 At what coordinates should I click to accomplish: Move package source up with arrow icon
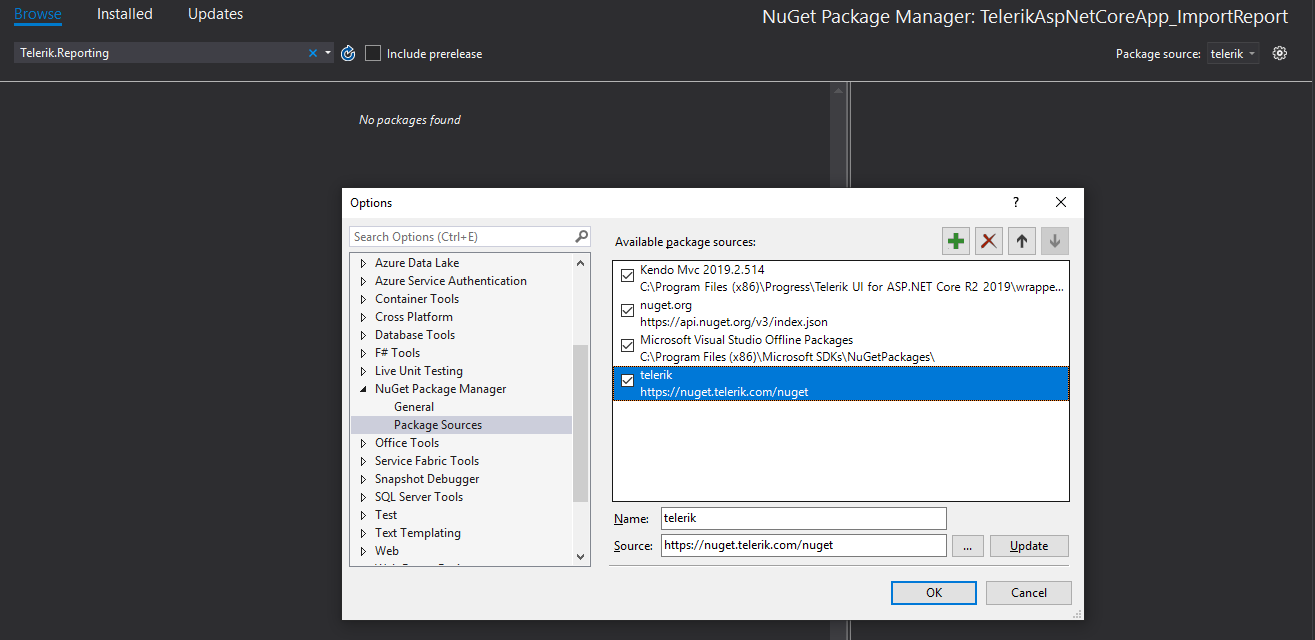tap(1022, 241)
